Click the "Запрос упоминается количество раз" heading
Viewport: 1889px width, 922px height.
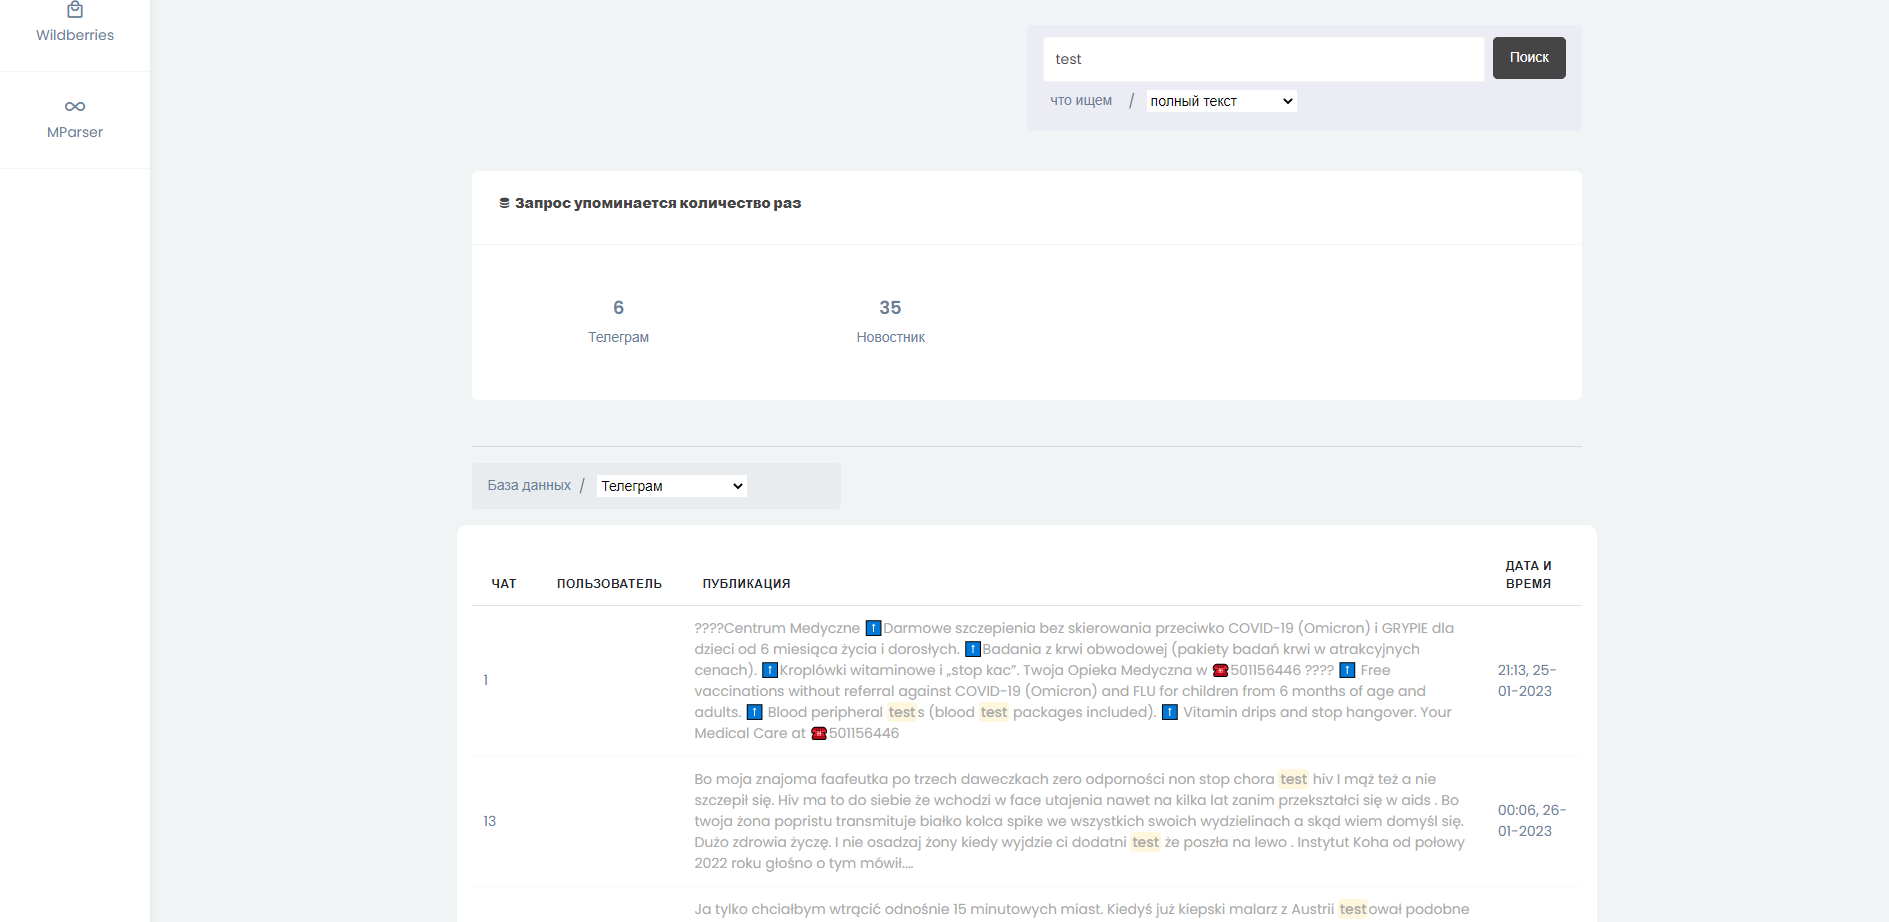coord(658,203)
